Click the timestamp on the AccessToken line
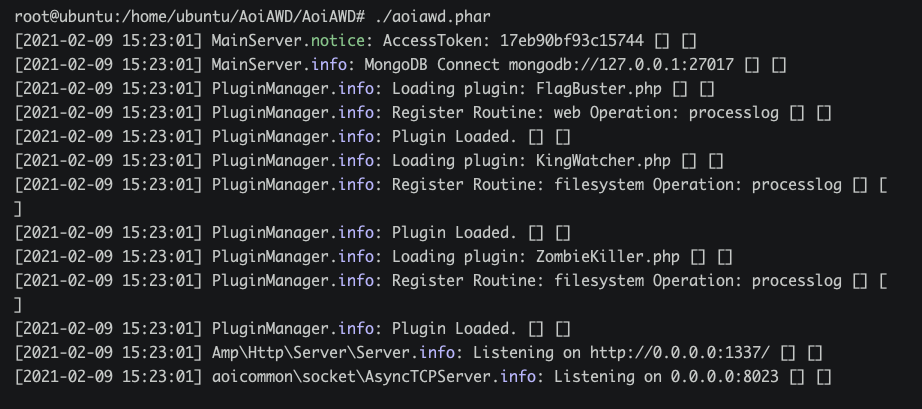 pyautogui.click(x=108, y=41)
